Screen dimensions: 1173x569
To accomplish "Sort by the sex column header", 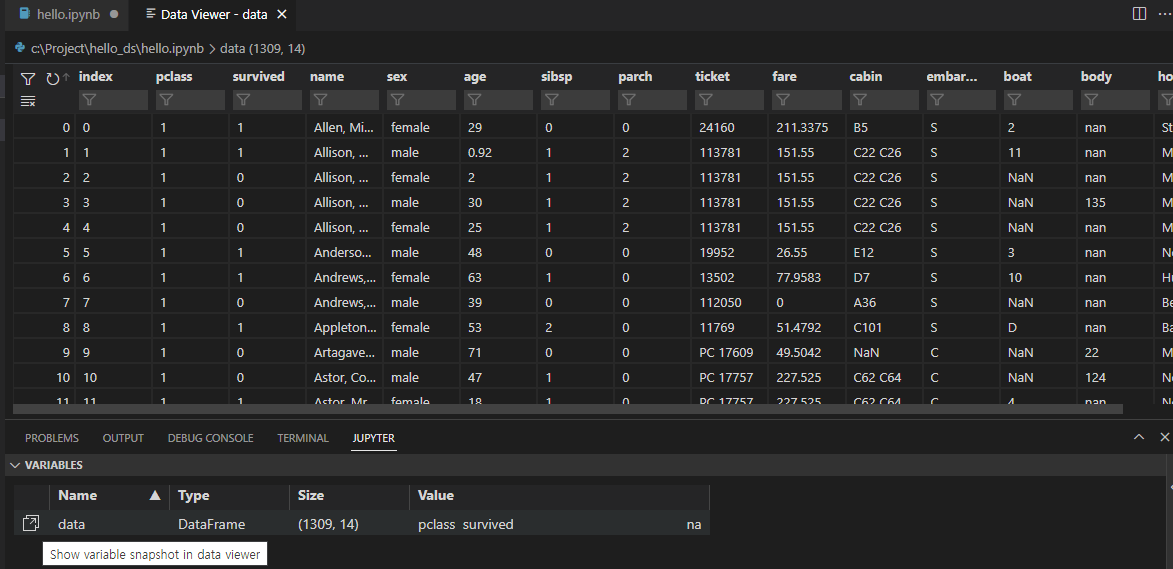I will click(396, 76).
